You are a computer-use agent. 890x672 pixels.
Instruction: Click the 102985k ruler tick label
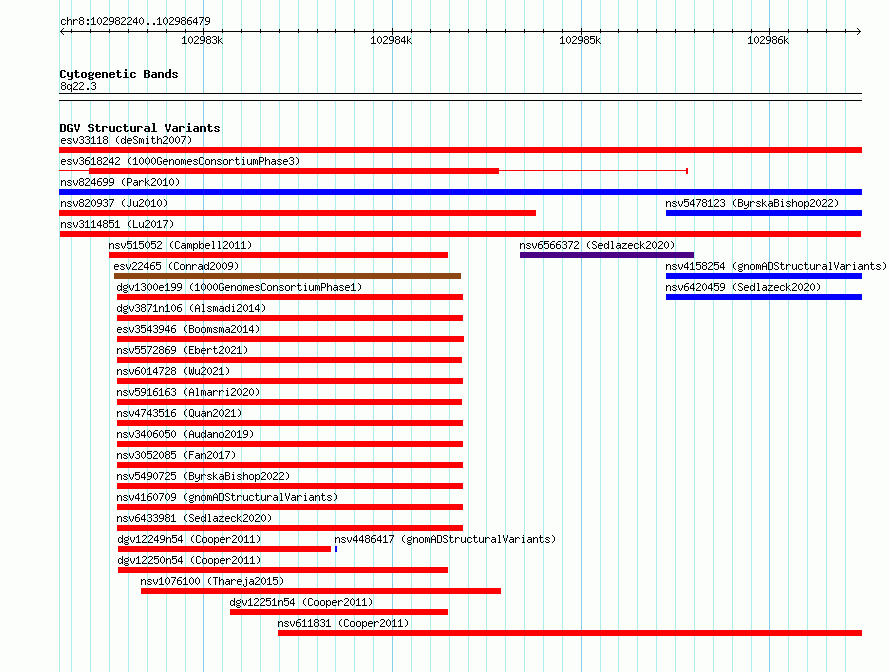click(x=580, y=40)
